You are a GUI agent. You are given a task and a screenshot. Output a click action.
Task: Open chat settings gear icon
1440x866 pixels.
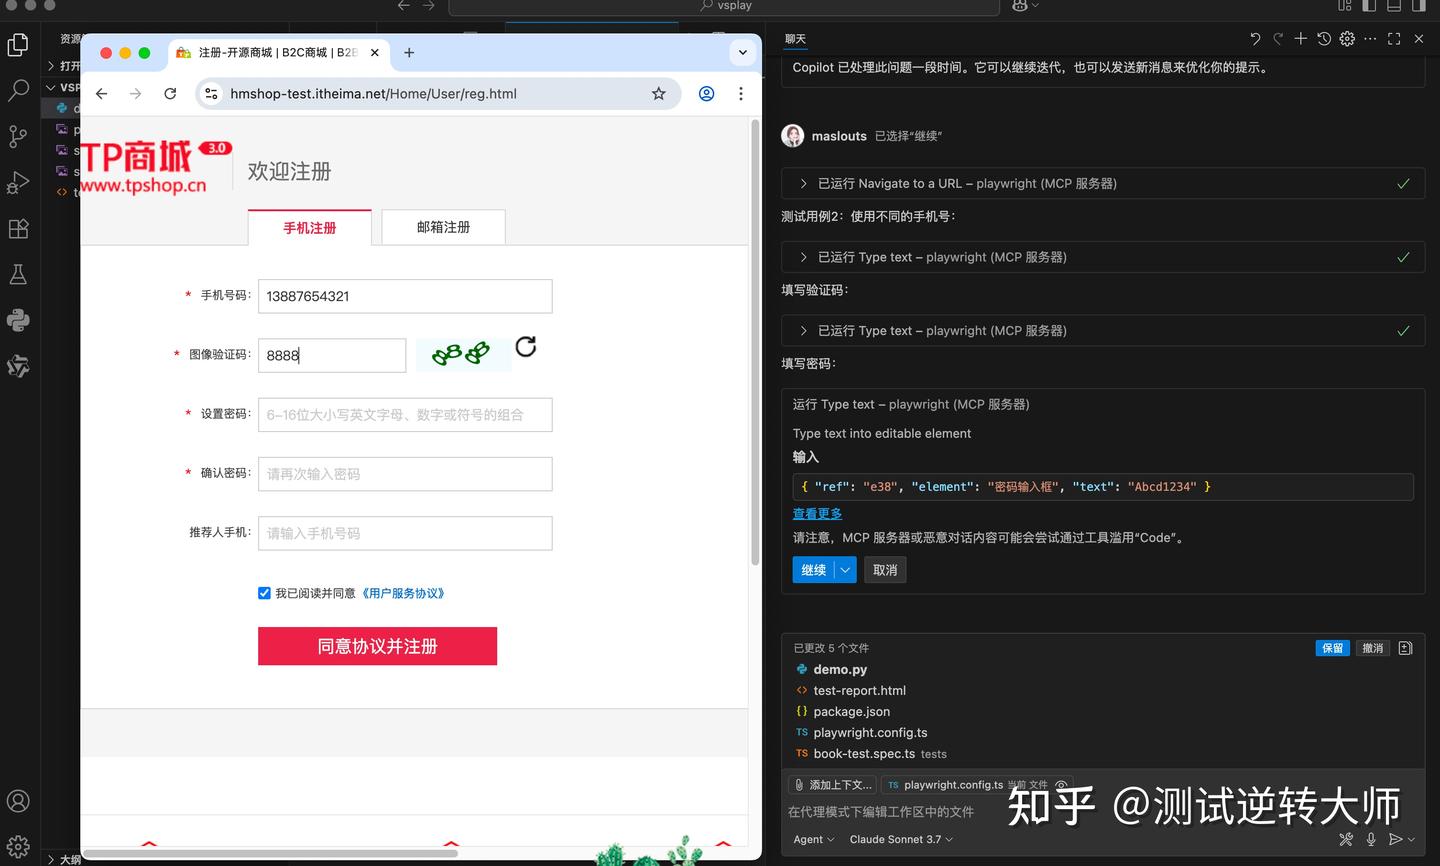[1347, 39]
